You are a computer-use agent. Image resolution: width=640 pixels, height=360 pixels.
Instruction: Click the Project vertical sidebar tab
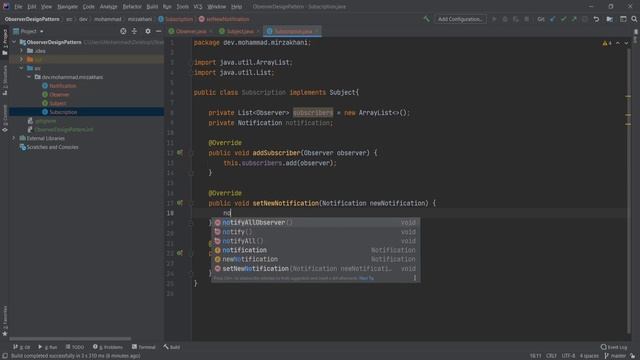pyautogui.click(x=5, y=41)
